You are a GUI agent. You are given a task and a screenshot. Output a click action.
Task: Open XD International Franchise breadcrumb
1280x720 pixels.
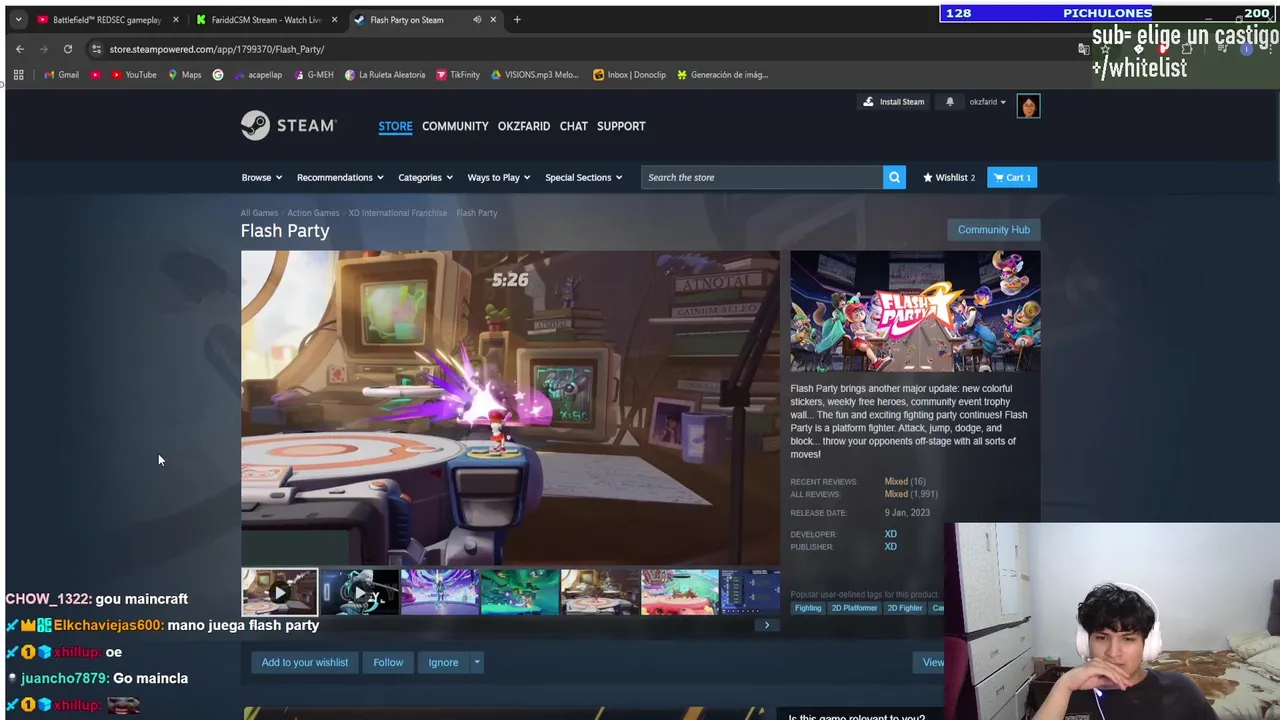(398, 212)
